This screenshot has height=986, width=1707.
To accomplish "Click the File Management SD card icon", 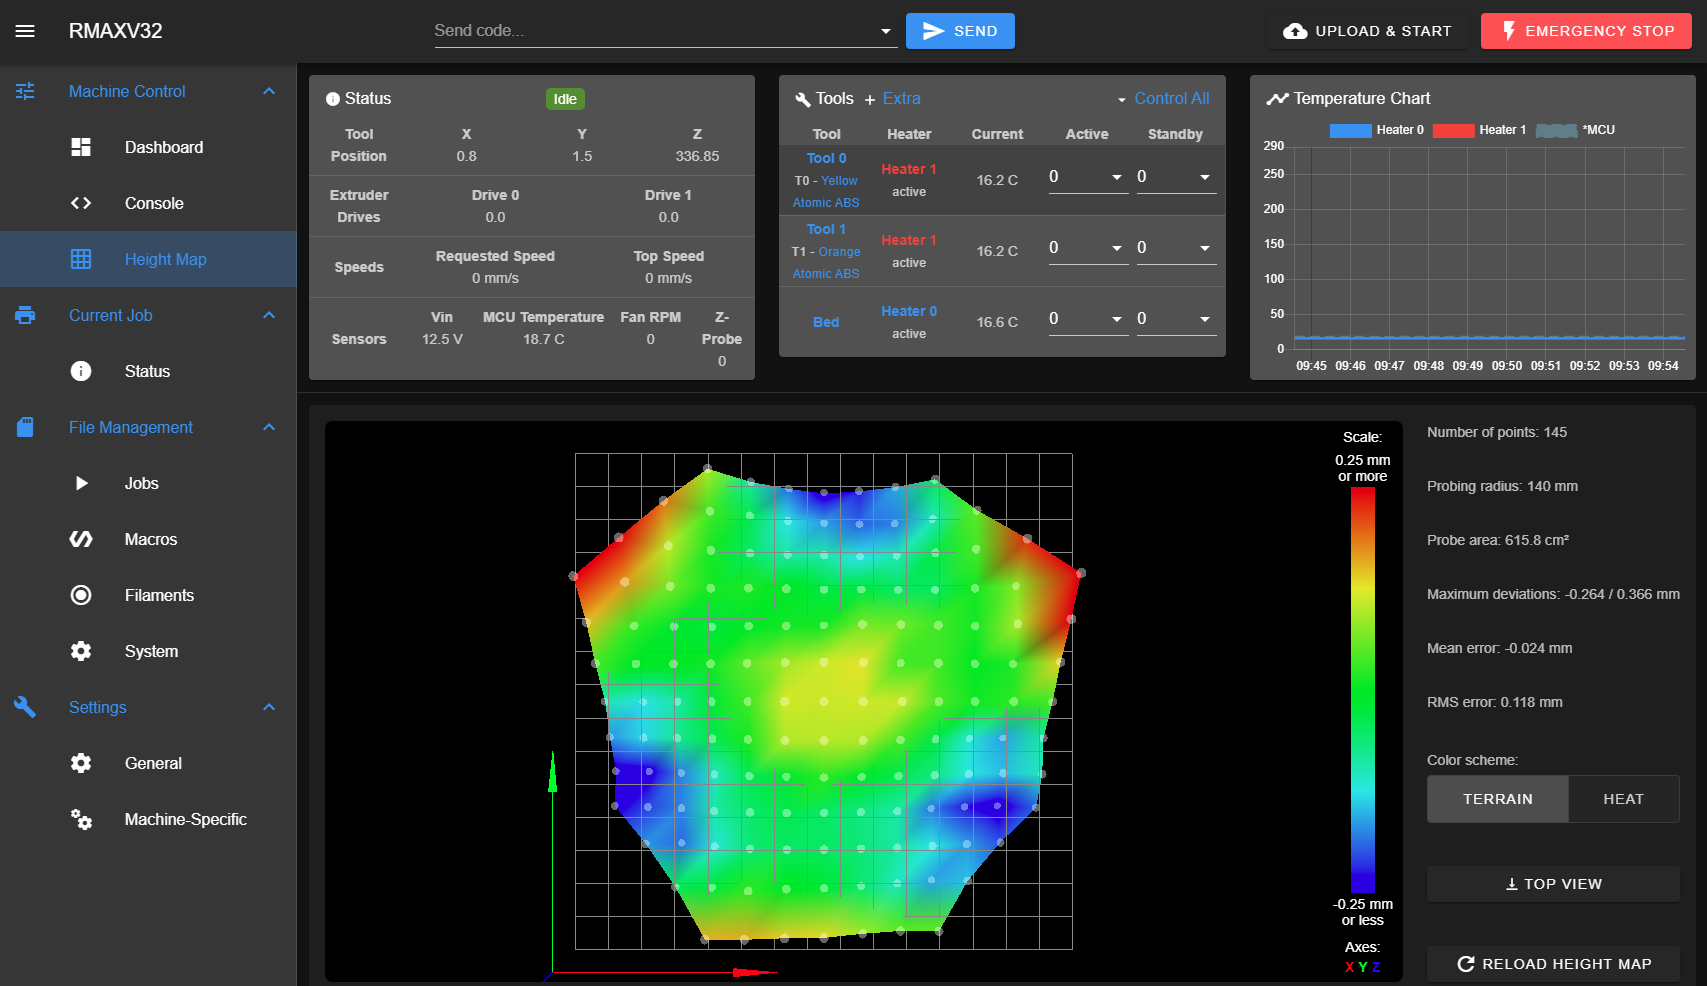I will (25, 427).
